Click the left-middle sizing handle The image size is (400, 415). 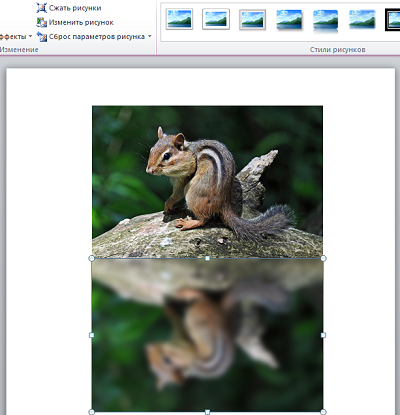pyautogui.click(x=91, y=335)
